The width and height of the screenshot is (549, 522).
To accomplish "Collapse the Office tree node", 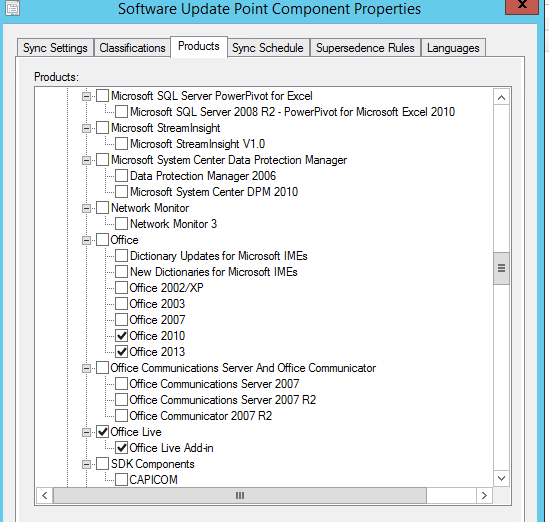I will [86, 241].
